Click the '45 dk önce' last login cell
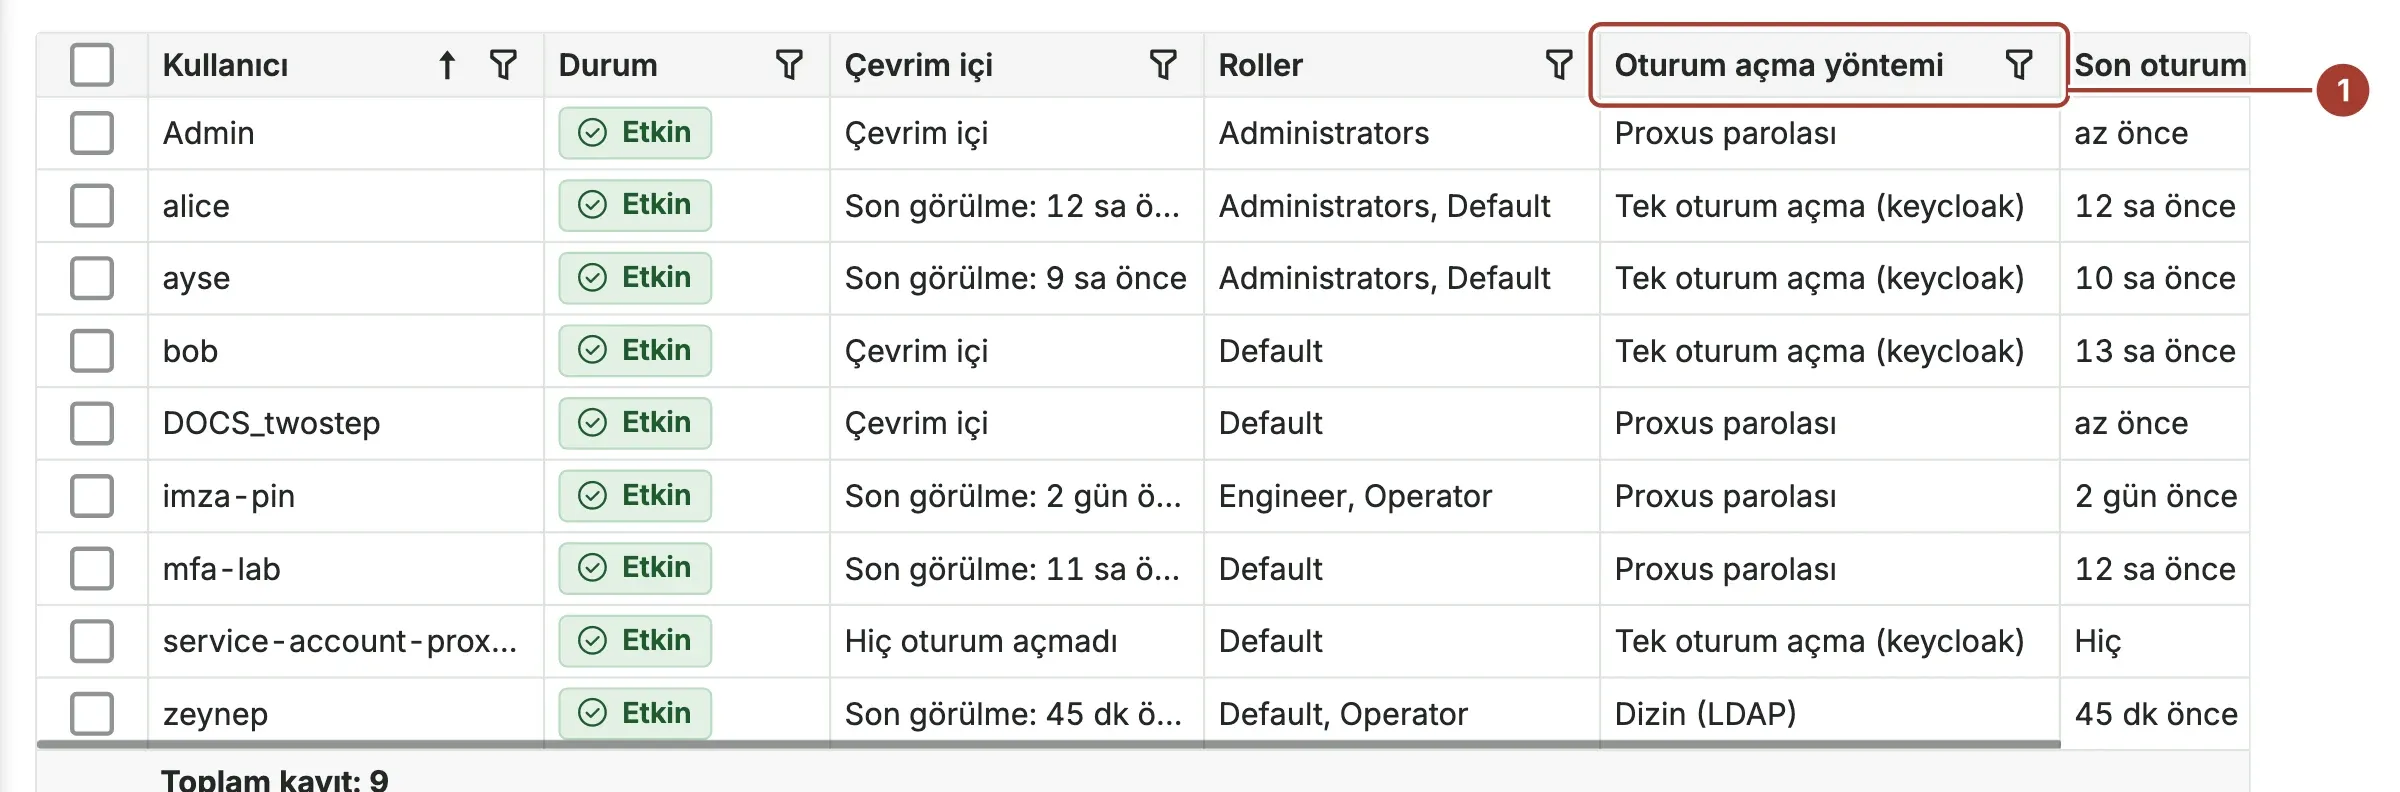This screenshot has width=2400, height=792. (x=2156, y=714)
